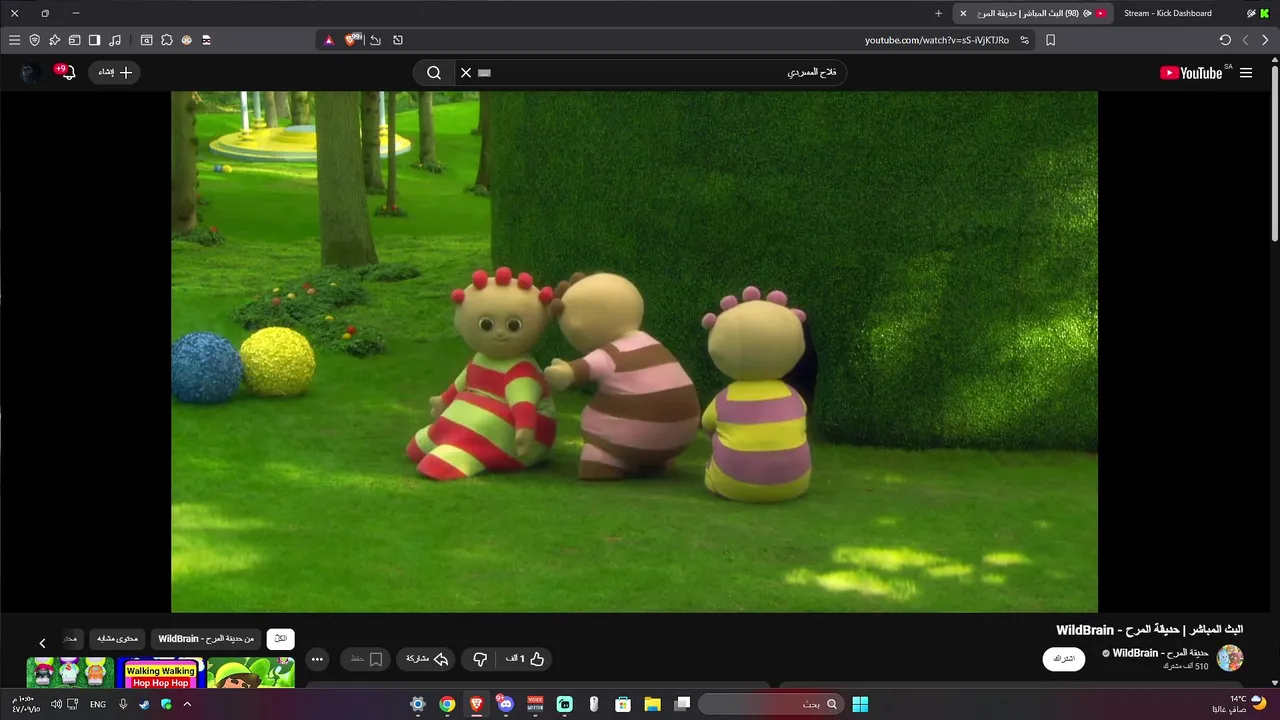Image resolution: width=1280 pixels, height=720 pixels.
Task: Open more actions three-dot menu
Action: click(x=317, y=659)
